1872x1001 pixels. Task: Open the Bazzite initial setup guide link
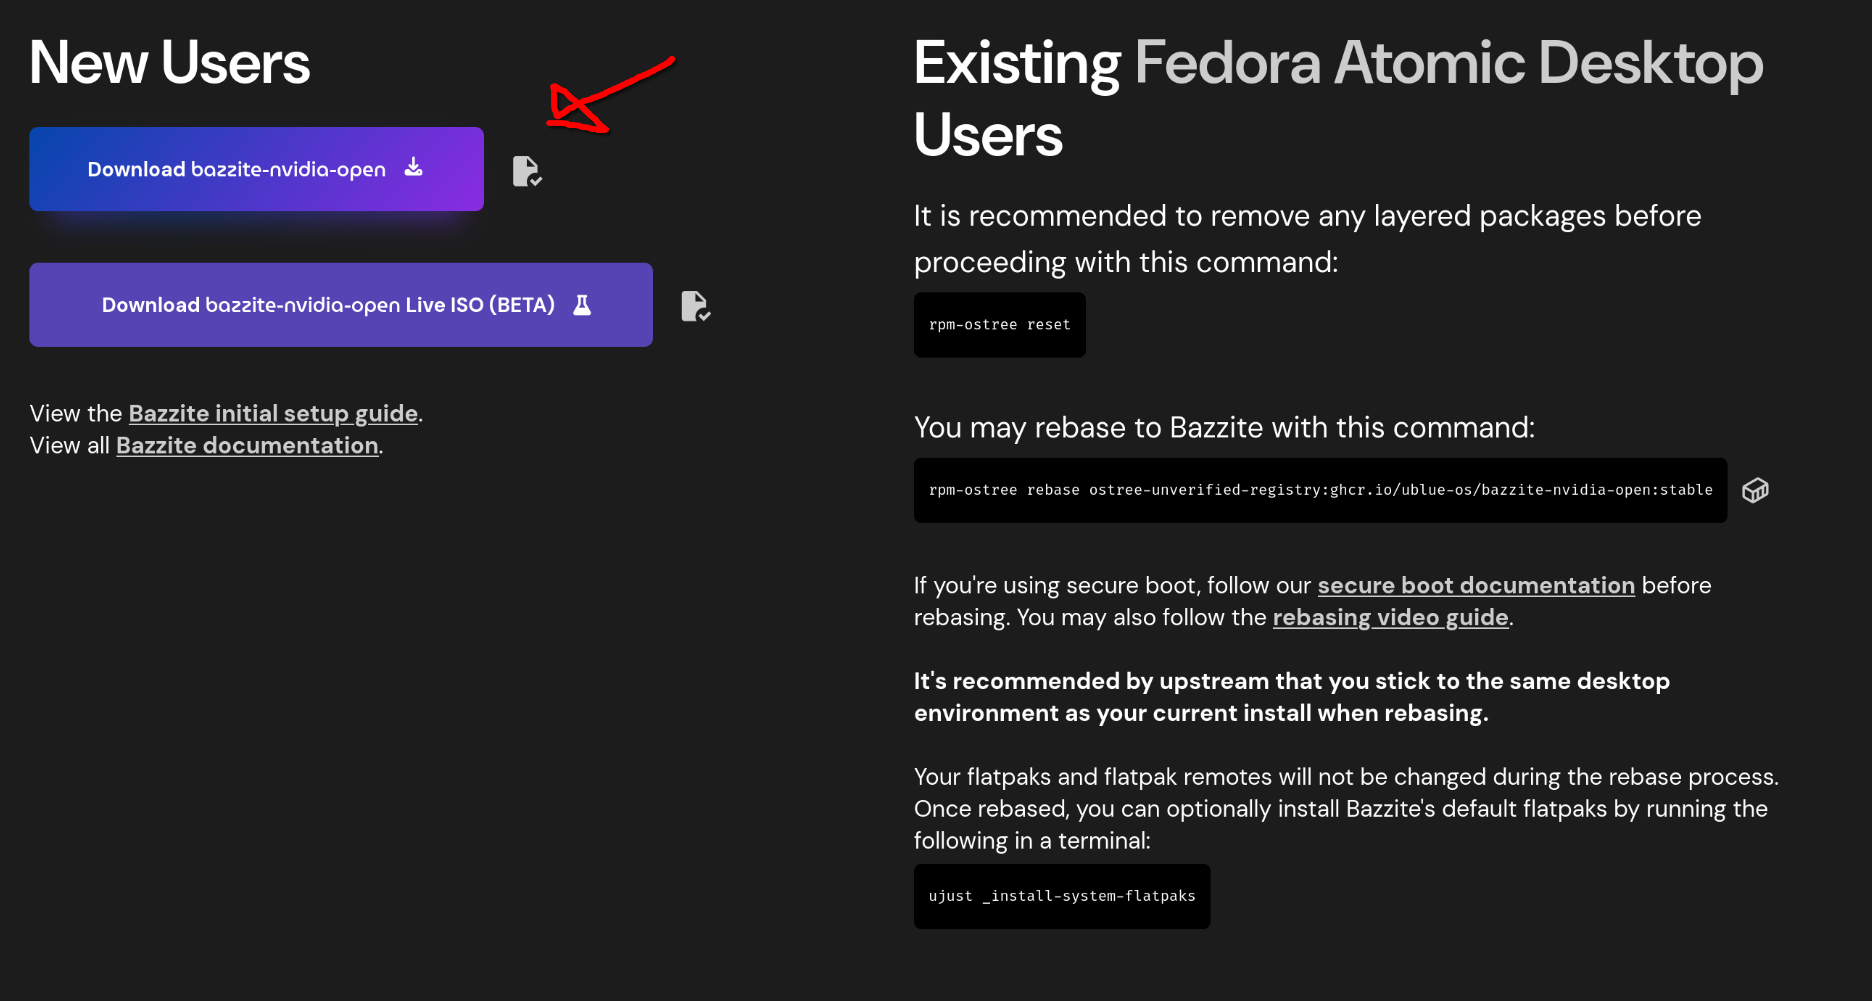pos(273,413)
